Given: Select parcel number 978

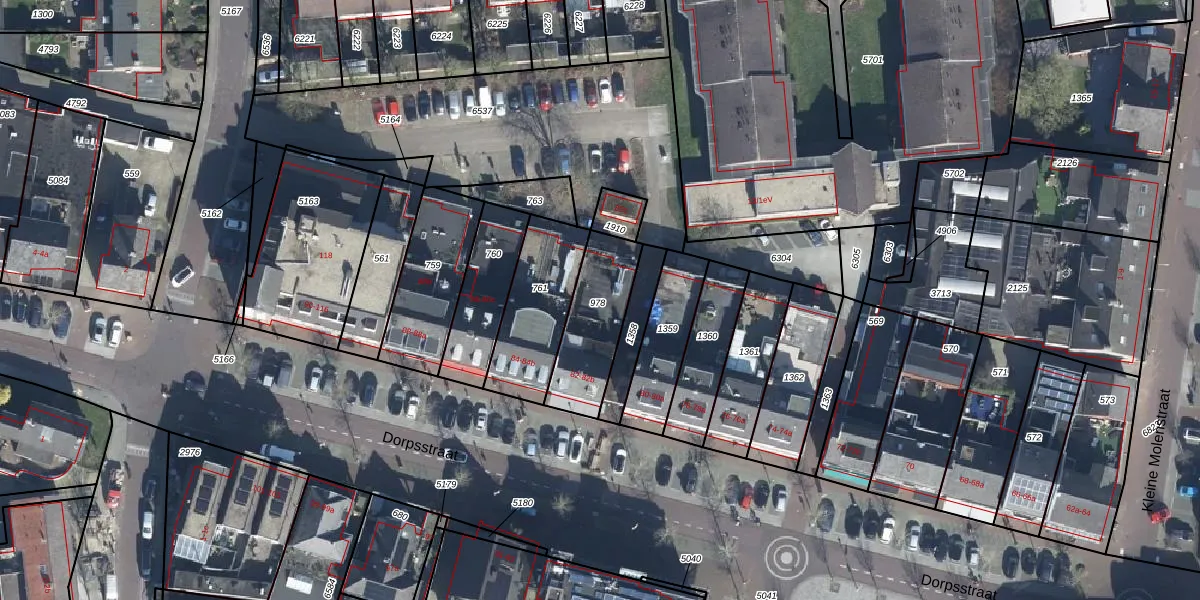Looking at the screenshot, I should [597, 302].
